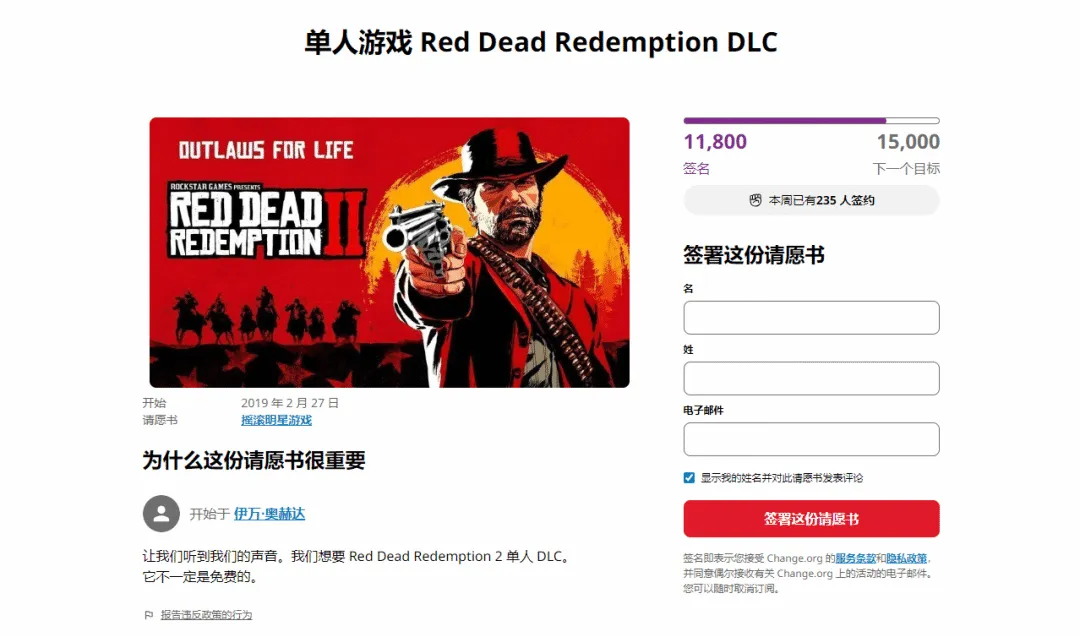The image size is (1080, 637).
Task: Open the 摇滚明星游戏 recipient link
Action: 276,420
